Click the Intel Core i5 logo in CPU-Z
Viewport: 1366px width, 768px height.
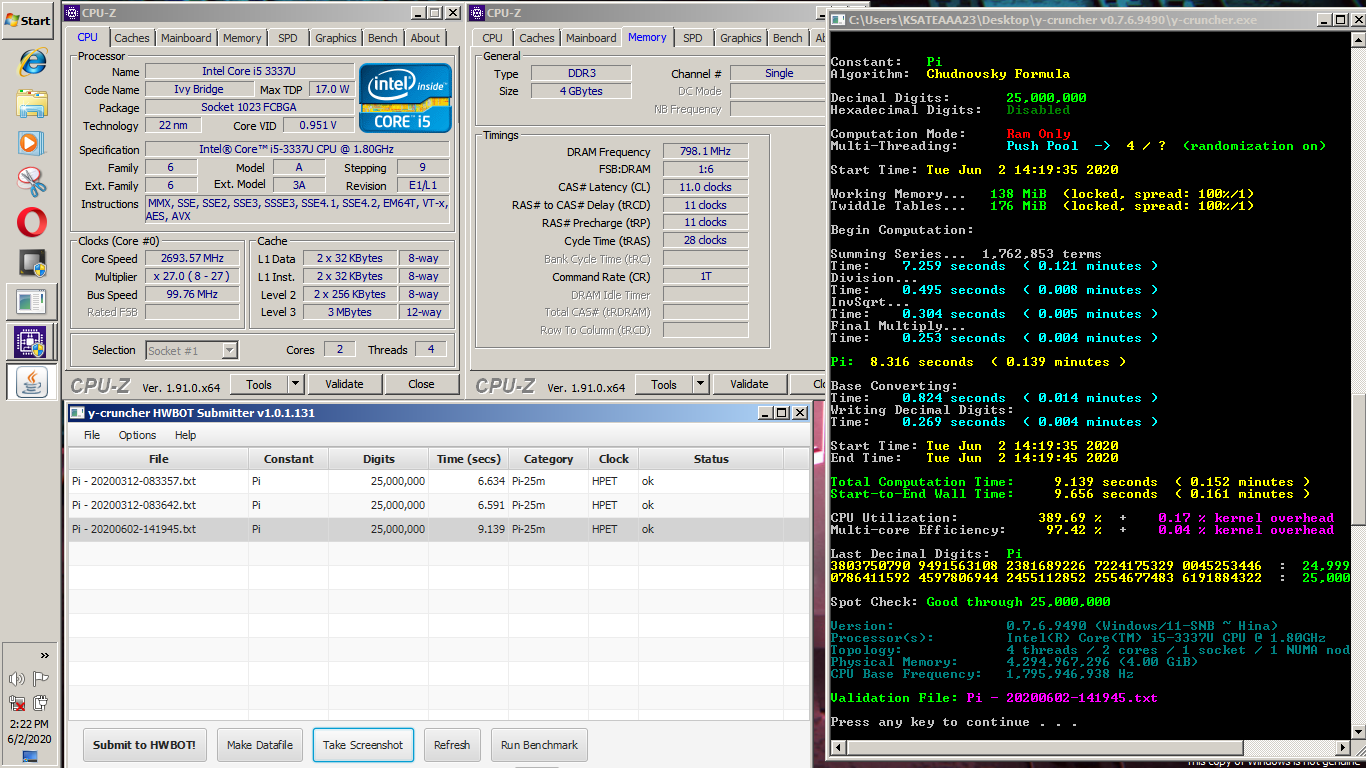pos(405,98)
